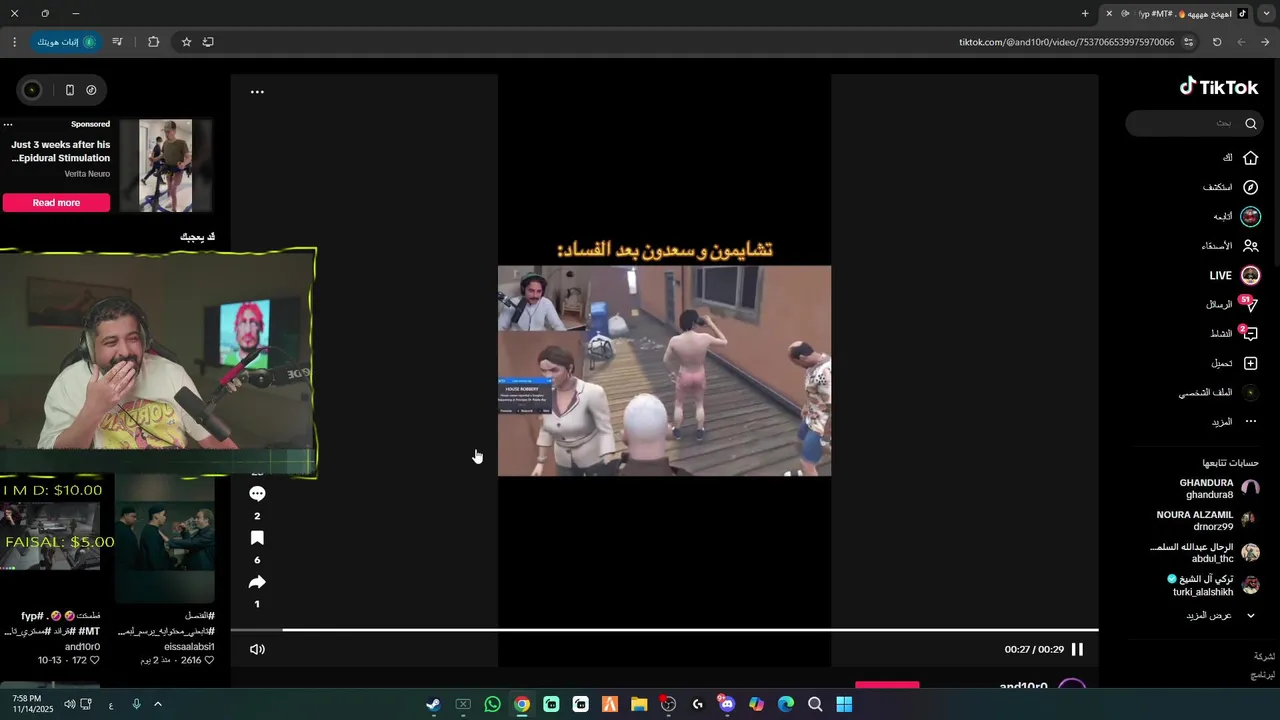This screenshot has height=720, width=1280.
Task: Open Windows taskbar search
Action: tap(815, 704)
